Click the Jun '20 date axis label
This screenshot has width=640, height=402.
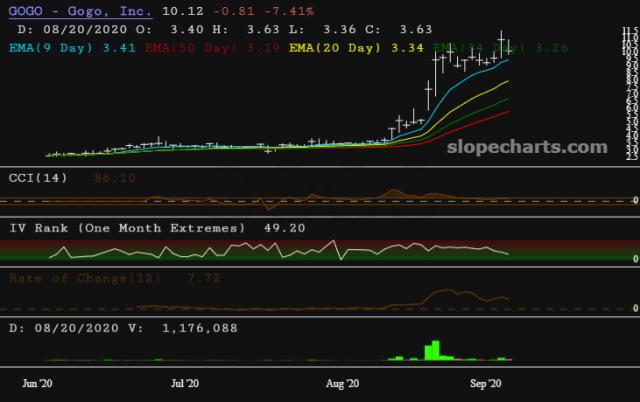click(37, 384)
